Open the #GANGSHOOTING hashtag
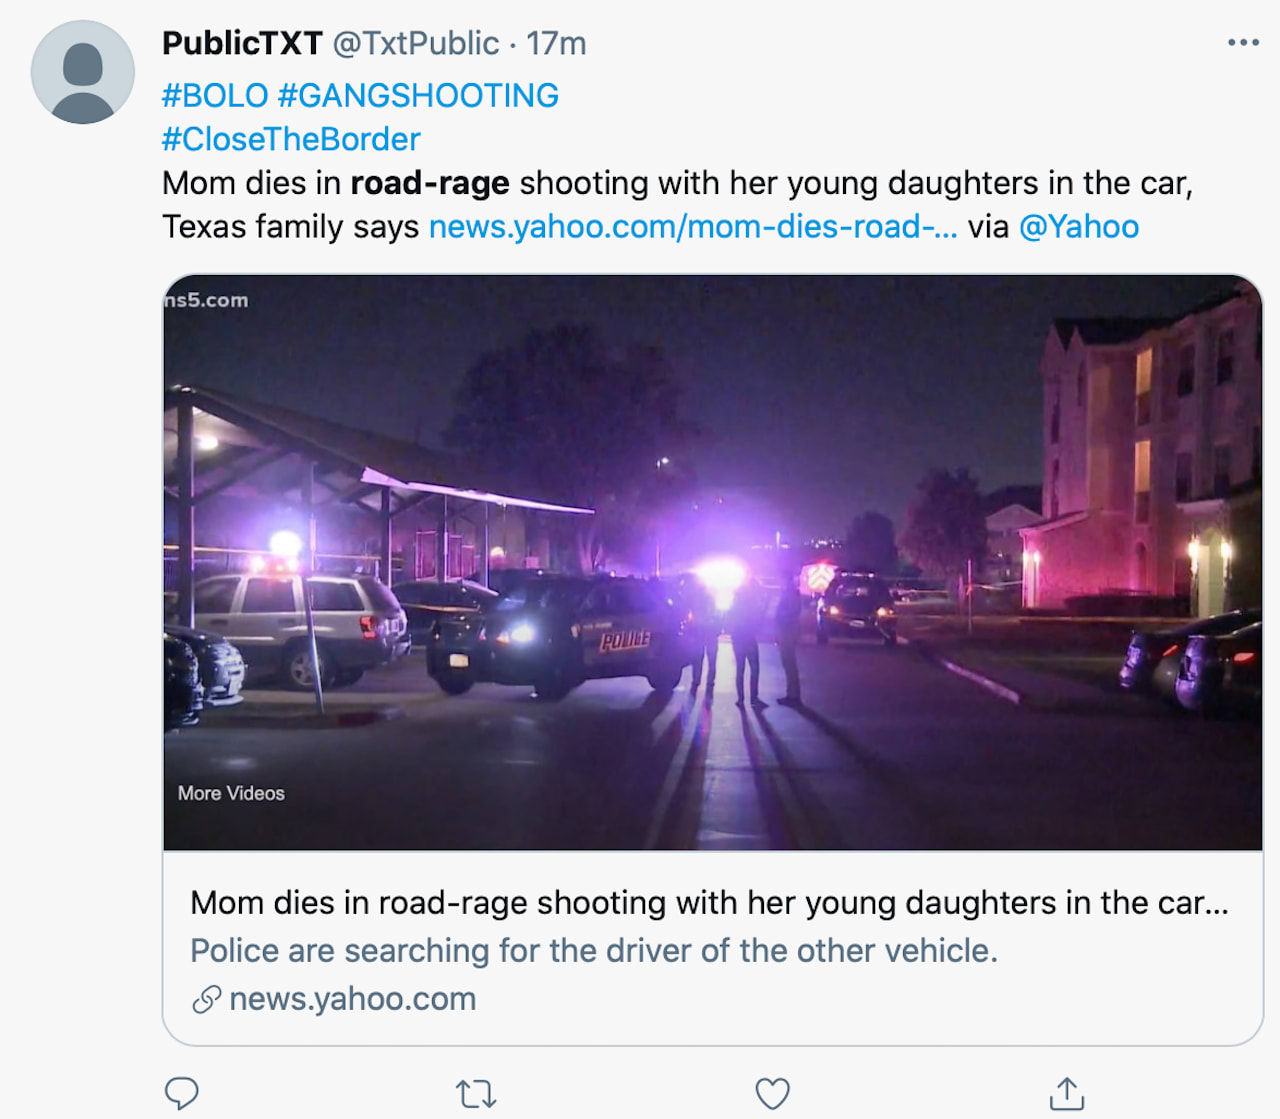The image size is (1280, 1119). click(x=418, y=96)
